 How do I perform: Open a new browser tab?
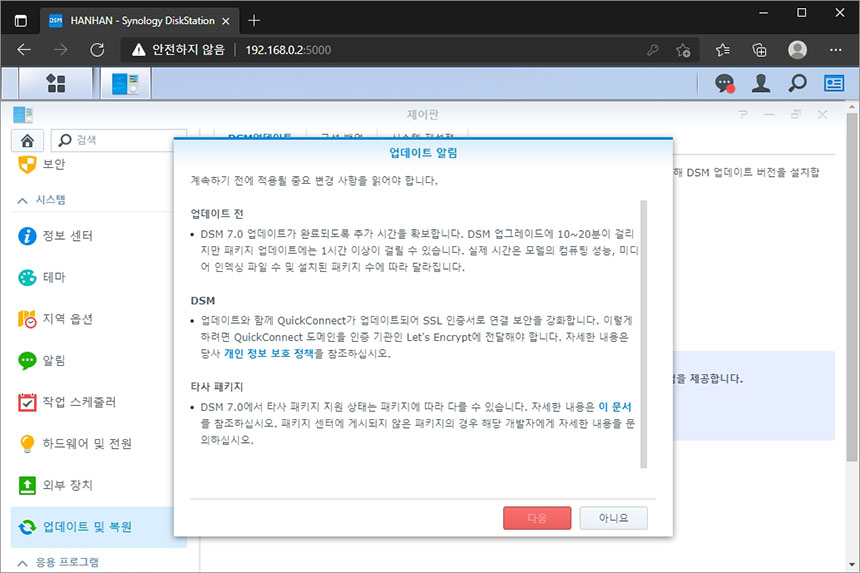(x=253, y=21)
